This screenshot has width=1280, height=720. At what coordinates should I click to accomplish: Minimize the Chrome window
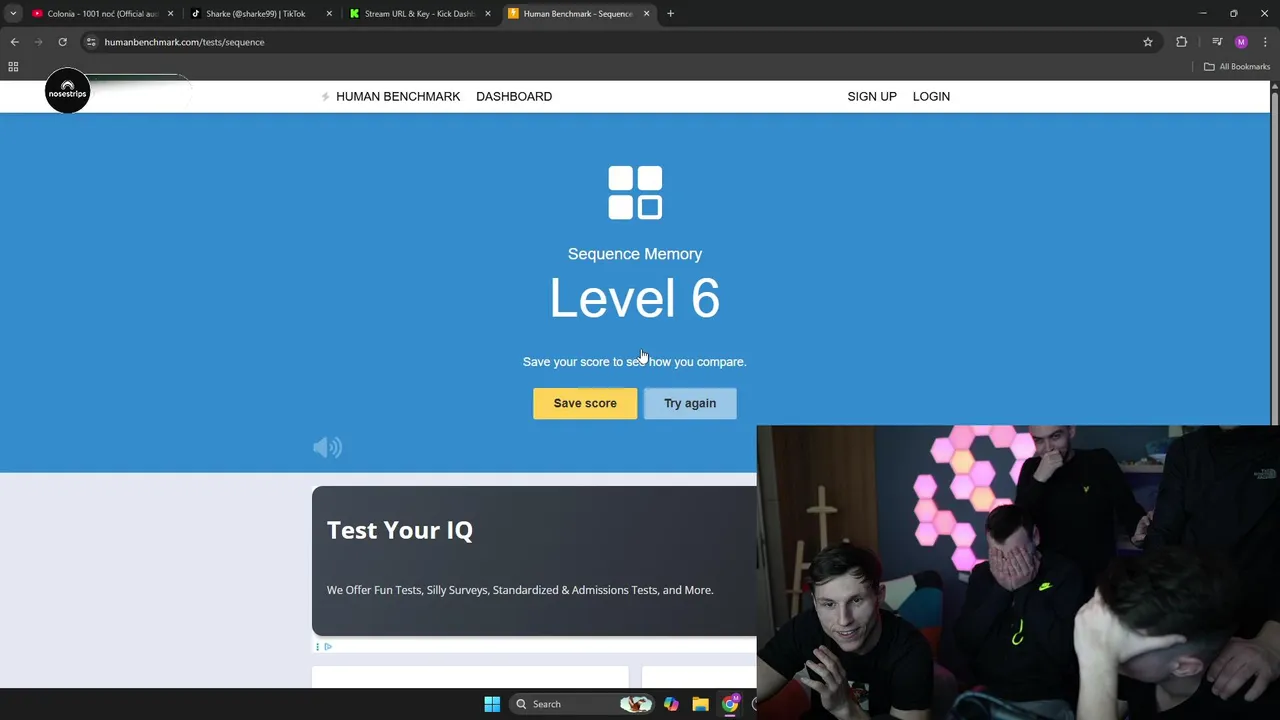(1203, 14)
